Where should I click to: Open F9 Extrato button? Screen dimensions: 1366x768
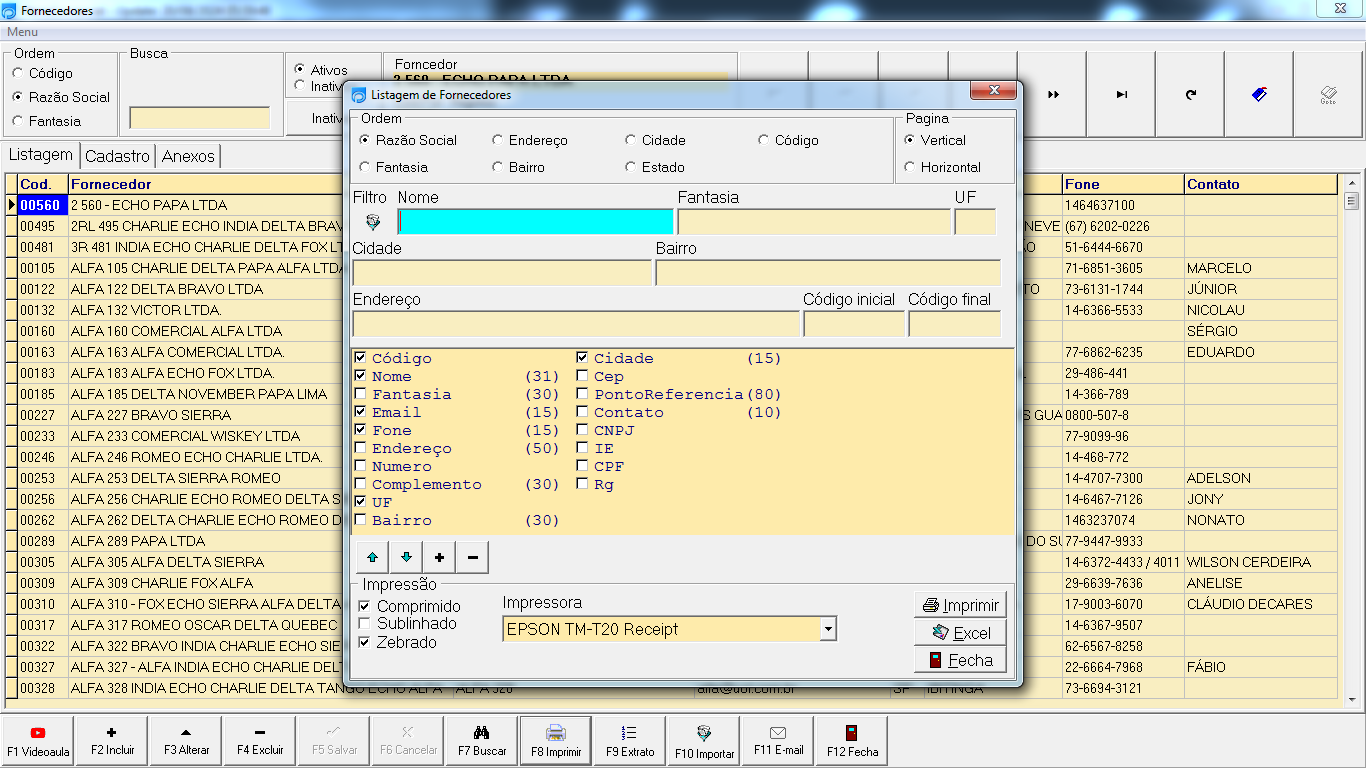(x=630, y=741)
